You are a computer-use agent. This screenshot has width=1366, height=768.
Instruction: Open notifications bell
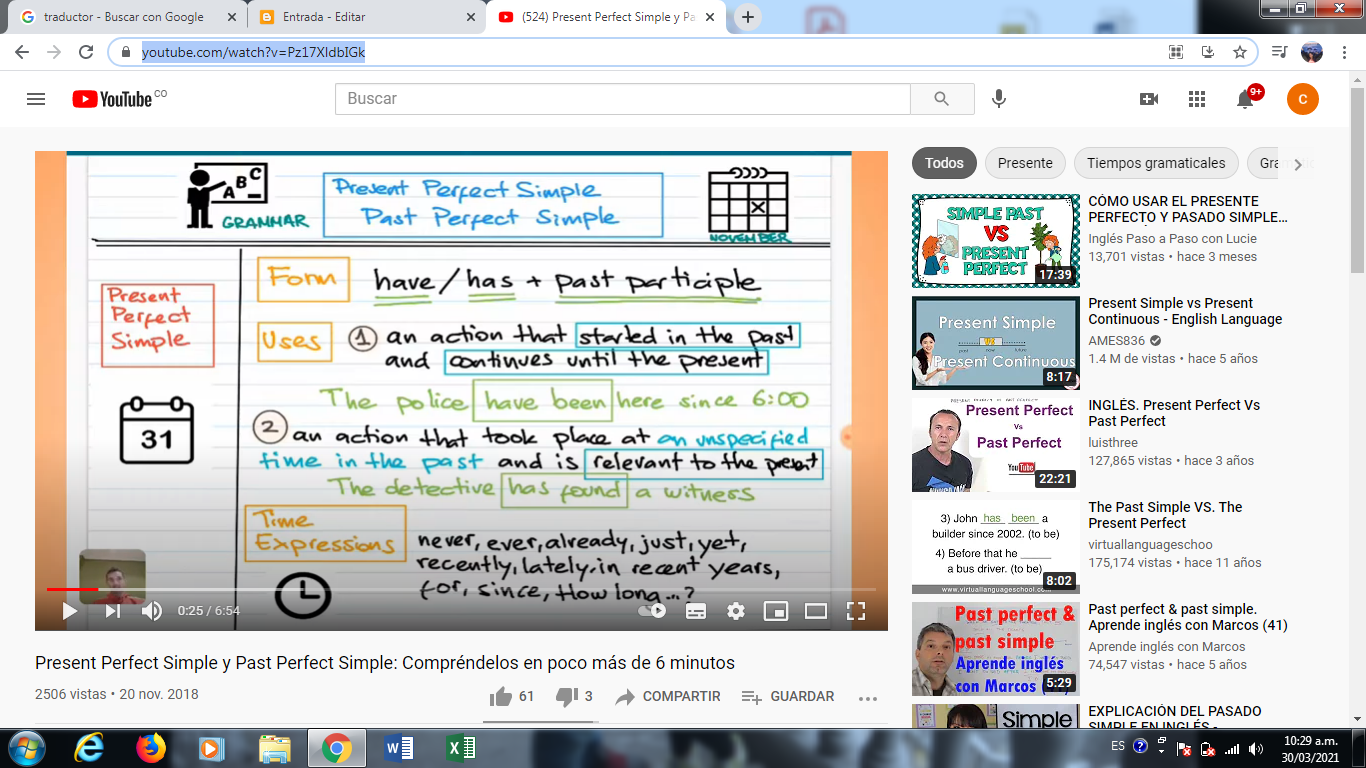point(1245,99)
